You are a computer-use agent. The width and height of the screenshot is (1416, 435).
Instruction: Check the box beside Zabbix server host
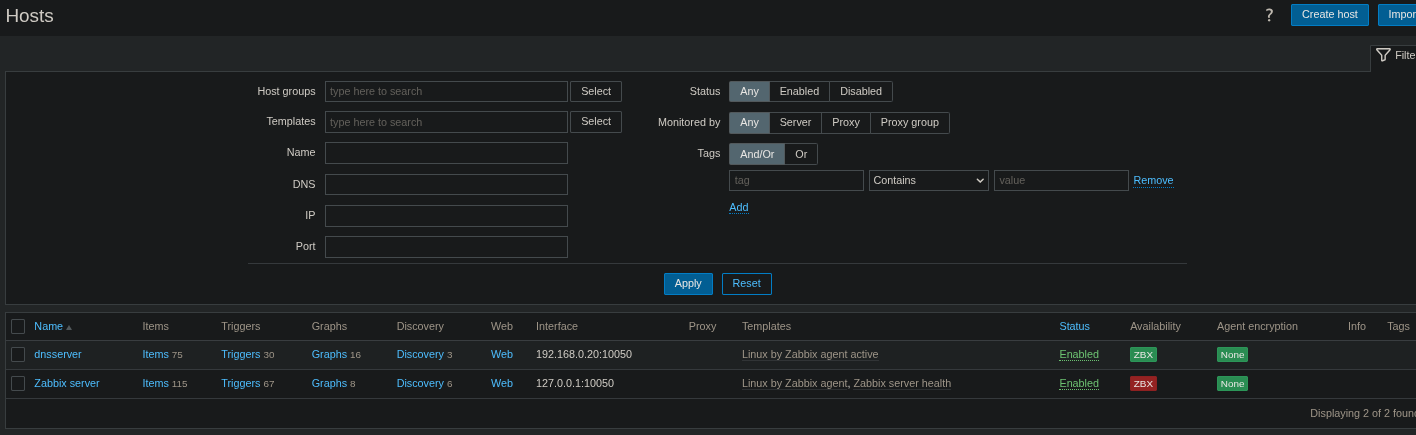point(18,383)
